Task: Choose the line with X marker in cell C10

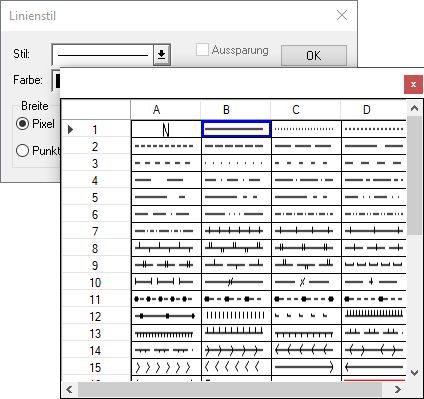Action: [306, 282]
